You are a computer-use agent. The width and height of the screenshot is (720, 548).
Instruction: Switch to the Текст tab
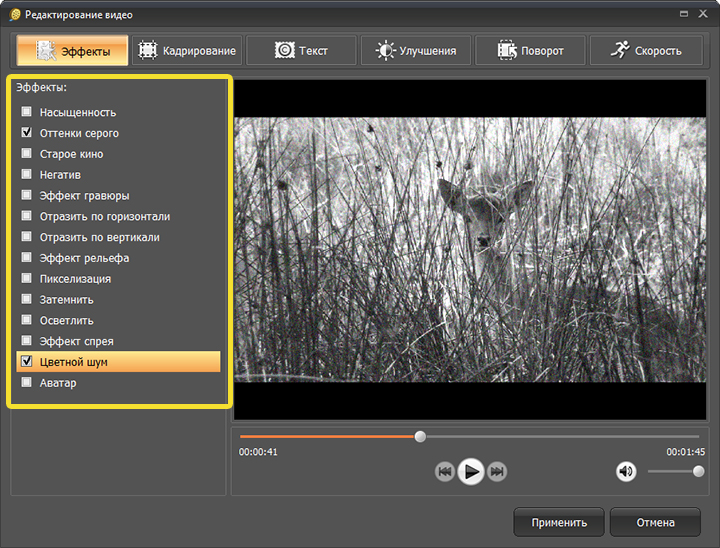point(300,50)
